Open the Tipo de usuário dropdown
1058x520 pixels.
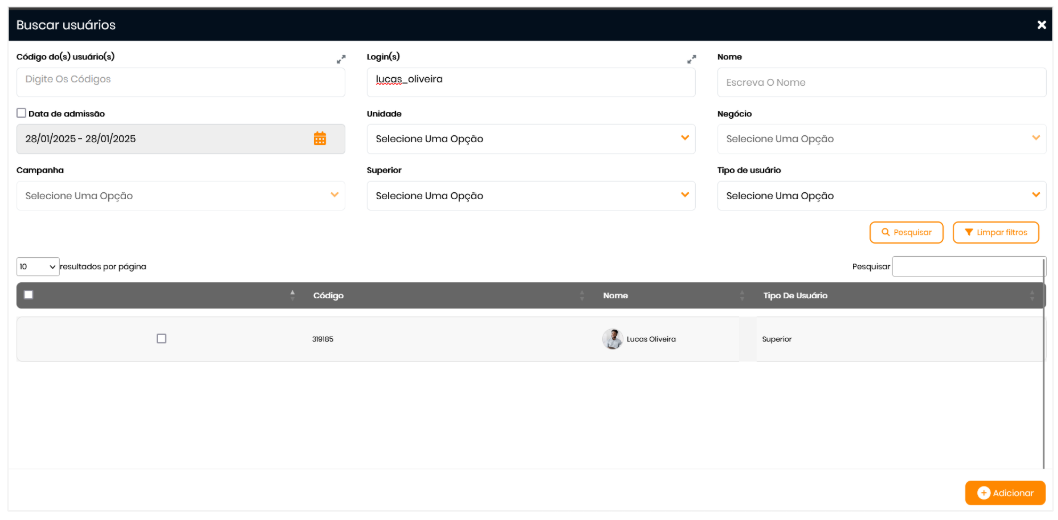pos(881,196)
